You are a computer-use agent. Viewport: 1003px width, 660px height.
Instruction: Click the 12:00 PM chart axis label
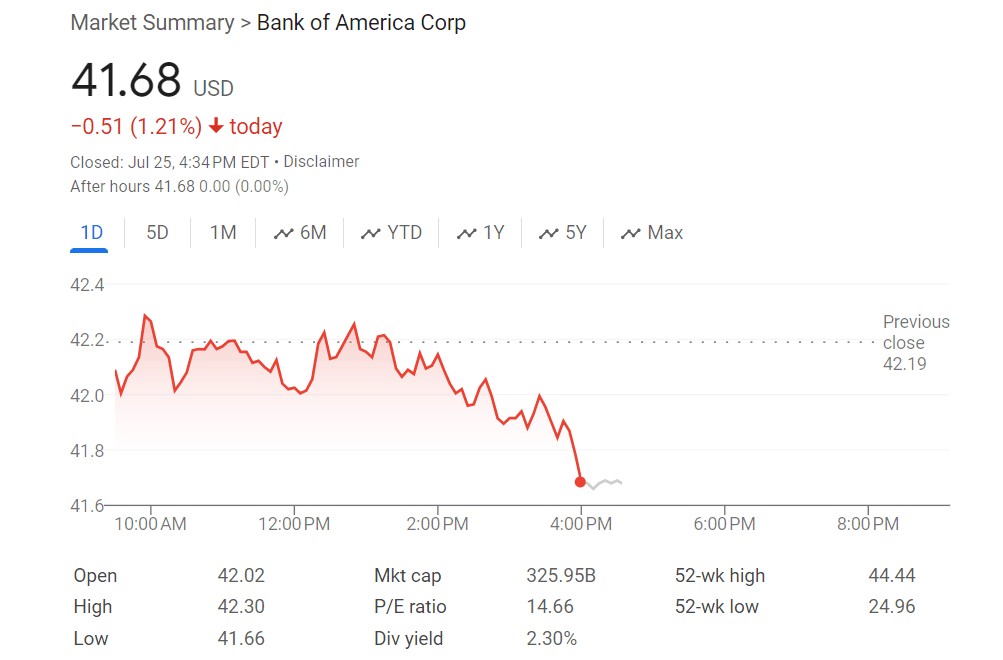tap(293, 524)
